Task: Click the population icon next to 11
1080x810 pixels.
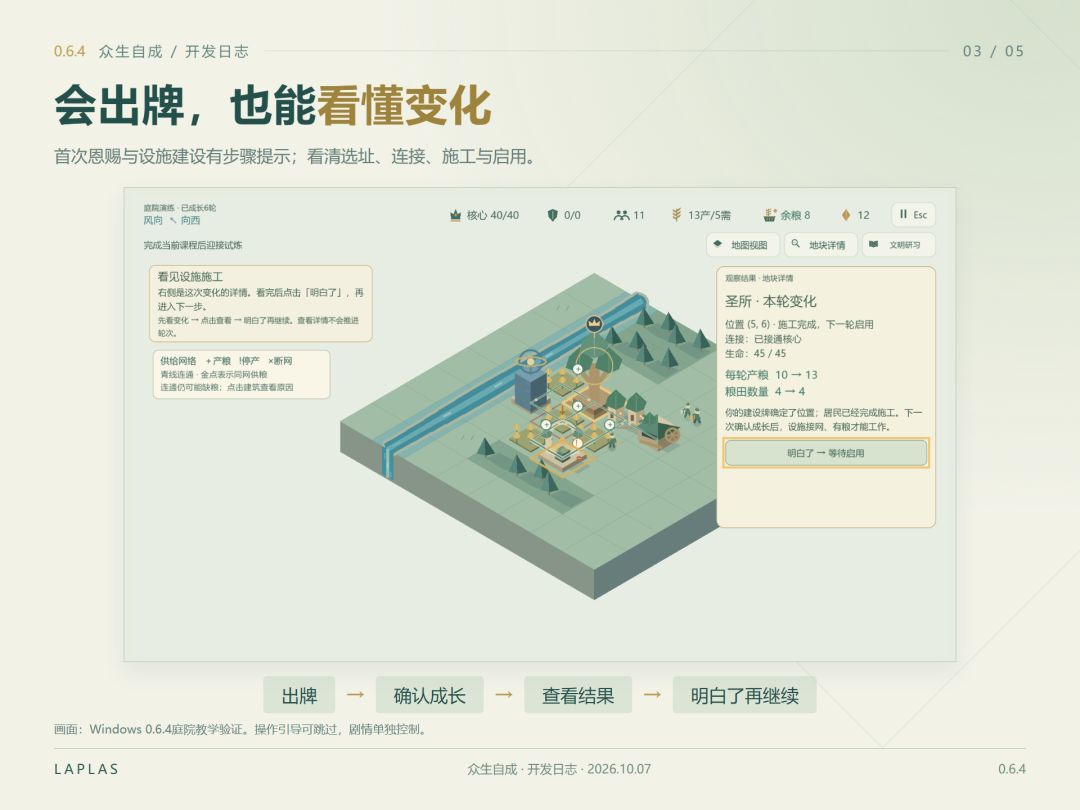Action: tap(621, 216)
